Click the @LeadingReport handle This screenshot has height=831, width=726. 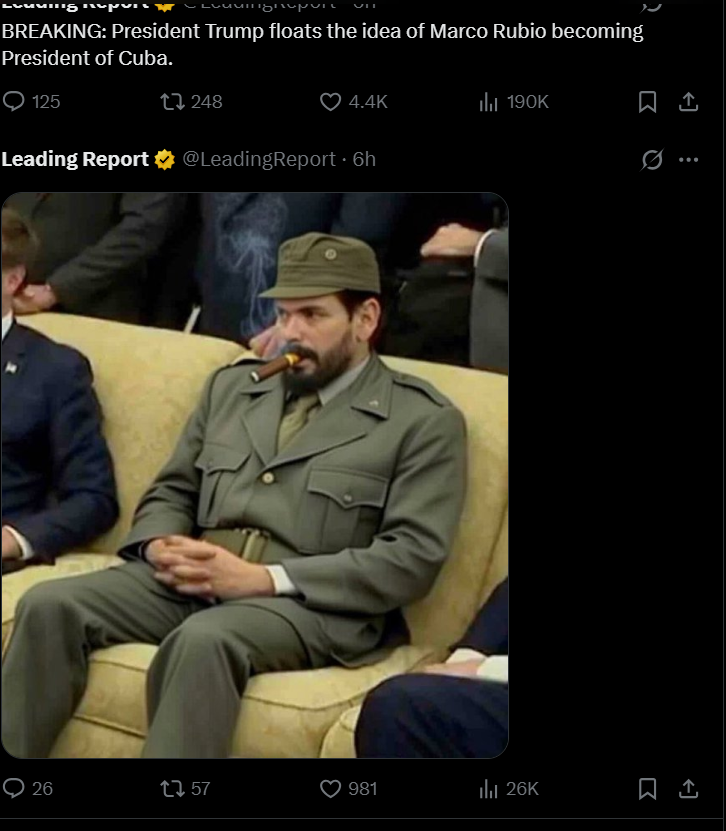click(x=259, y=159)
